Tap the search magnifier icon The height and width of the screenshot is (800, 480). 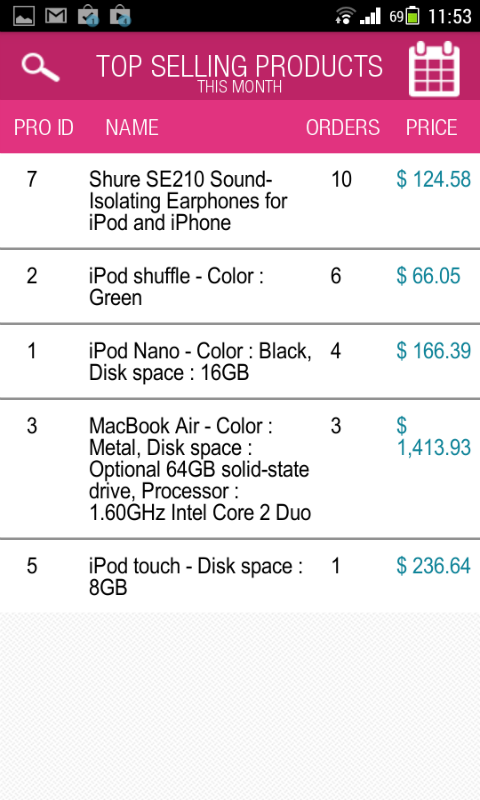40,67
